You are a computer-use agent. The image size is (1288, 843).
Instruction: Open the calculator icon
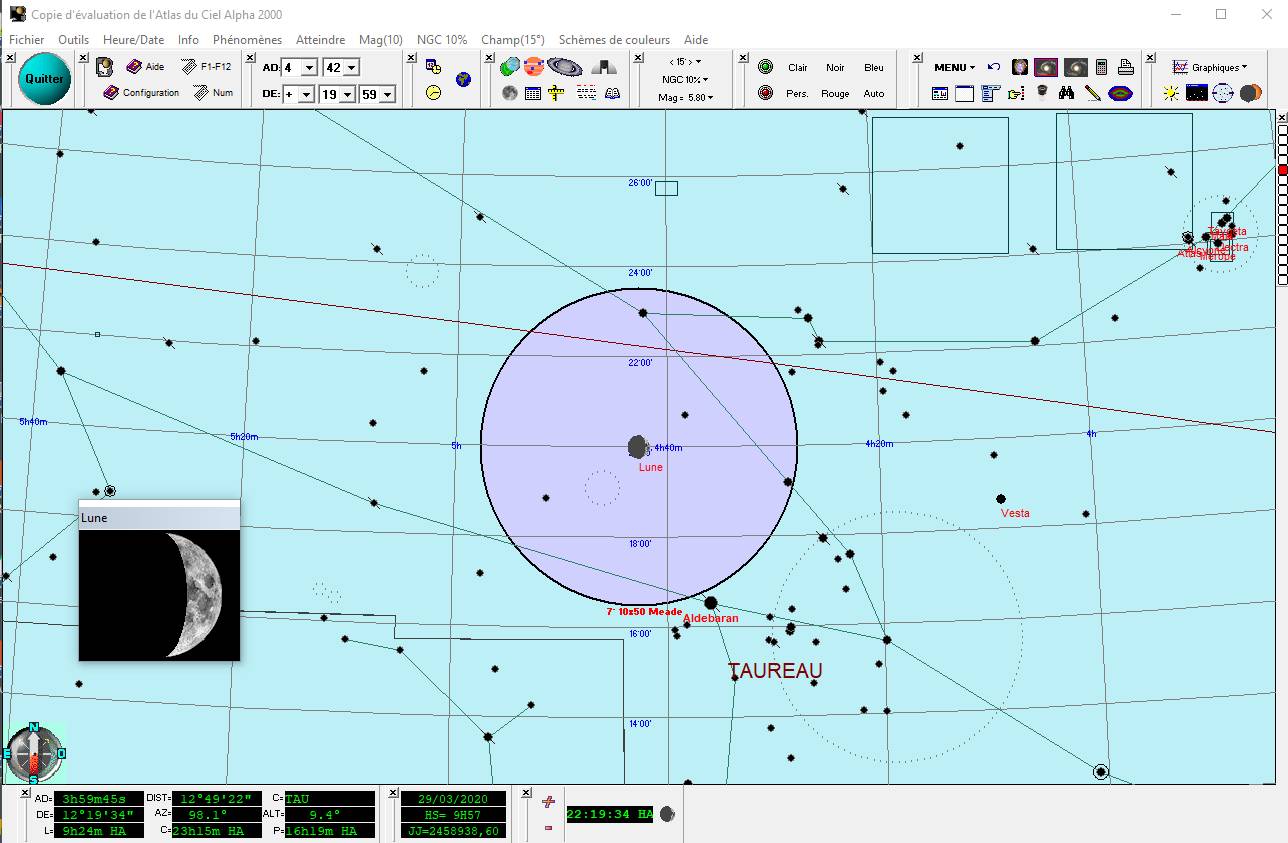coord(1101,67)
